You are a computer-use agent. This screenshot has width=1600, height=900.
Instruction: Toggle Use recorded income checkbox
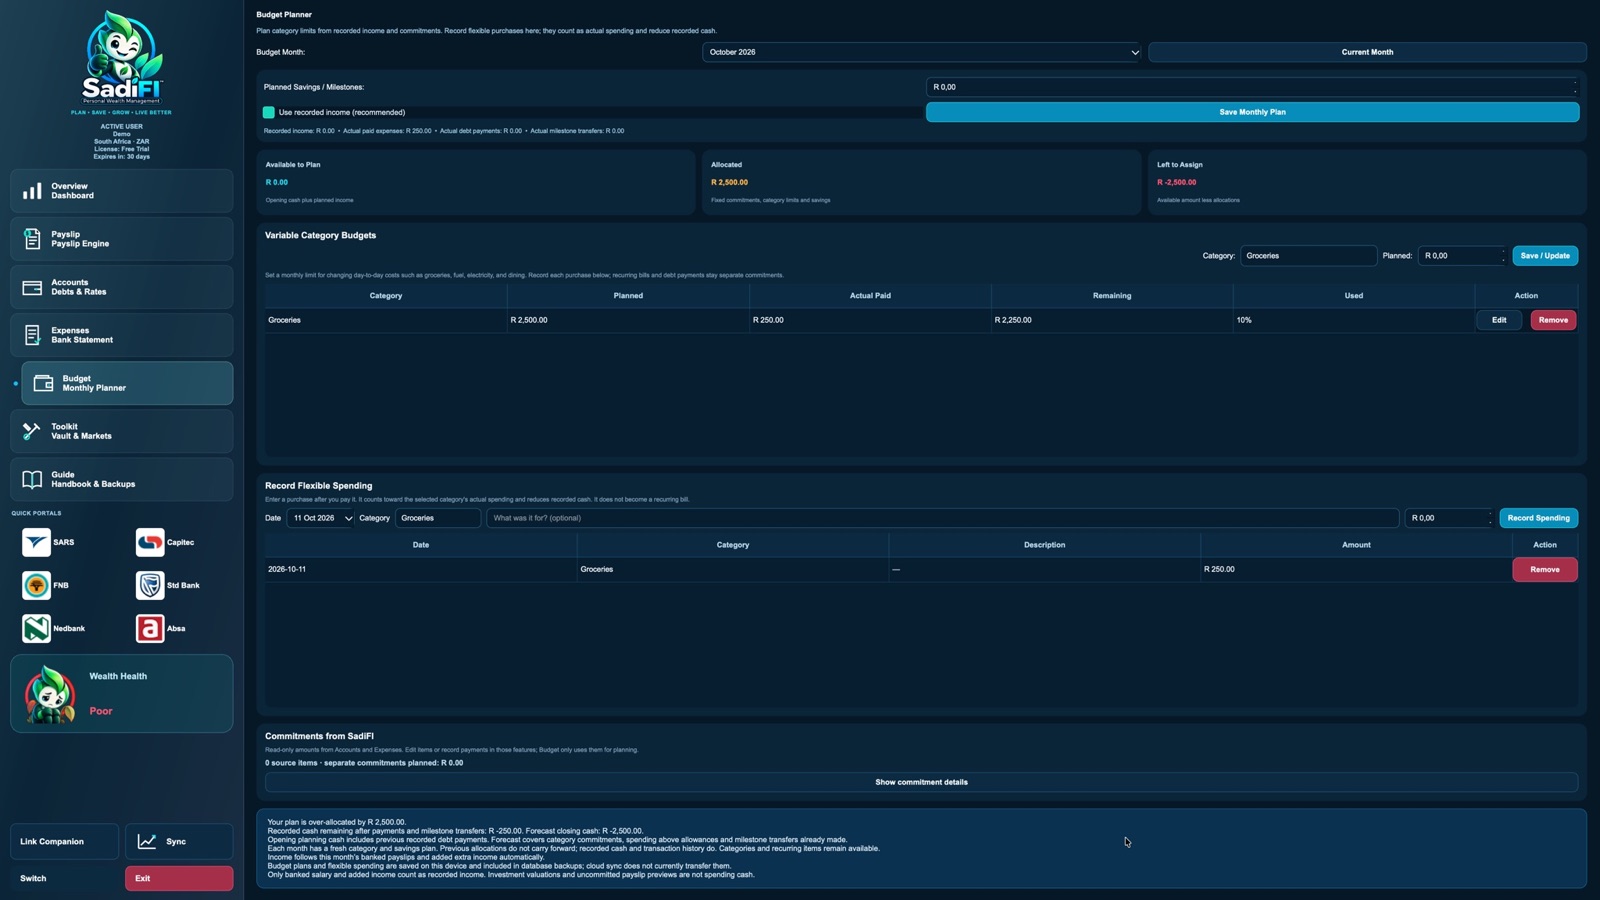pyautogui.click(x=269, y=112)
